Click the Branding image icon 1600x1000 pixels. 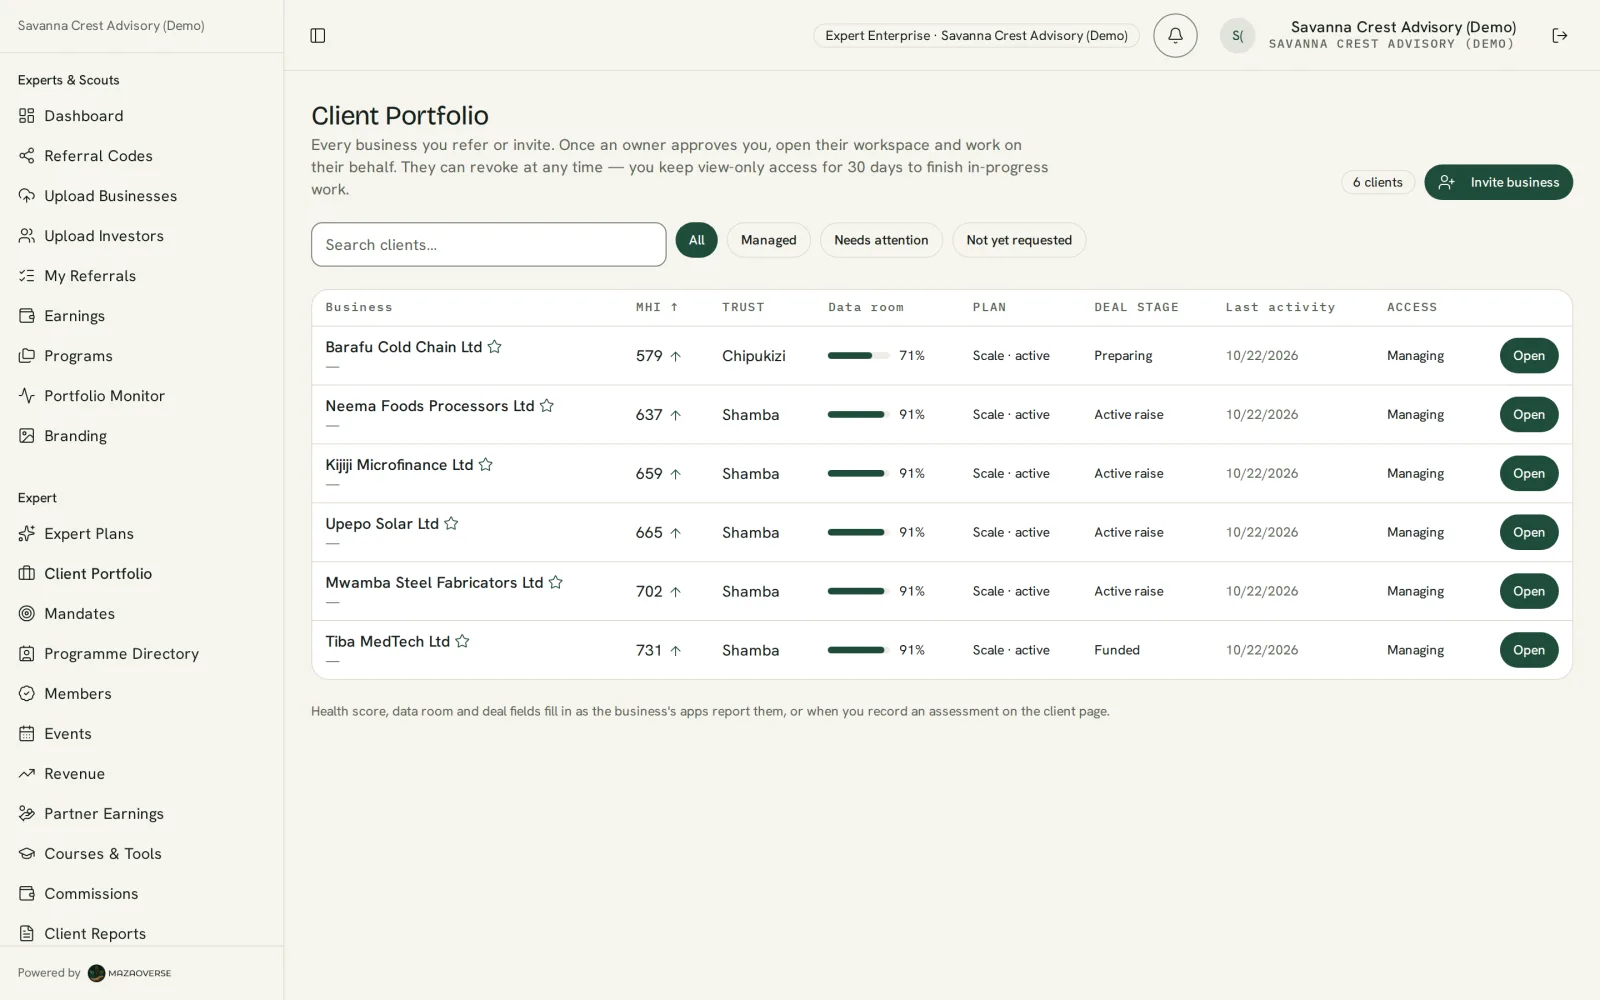(x=27, y=436)
